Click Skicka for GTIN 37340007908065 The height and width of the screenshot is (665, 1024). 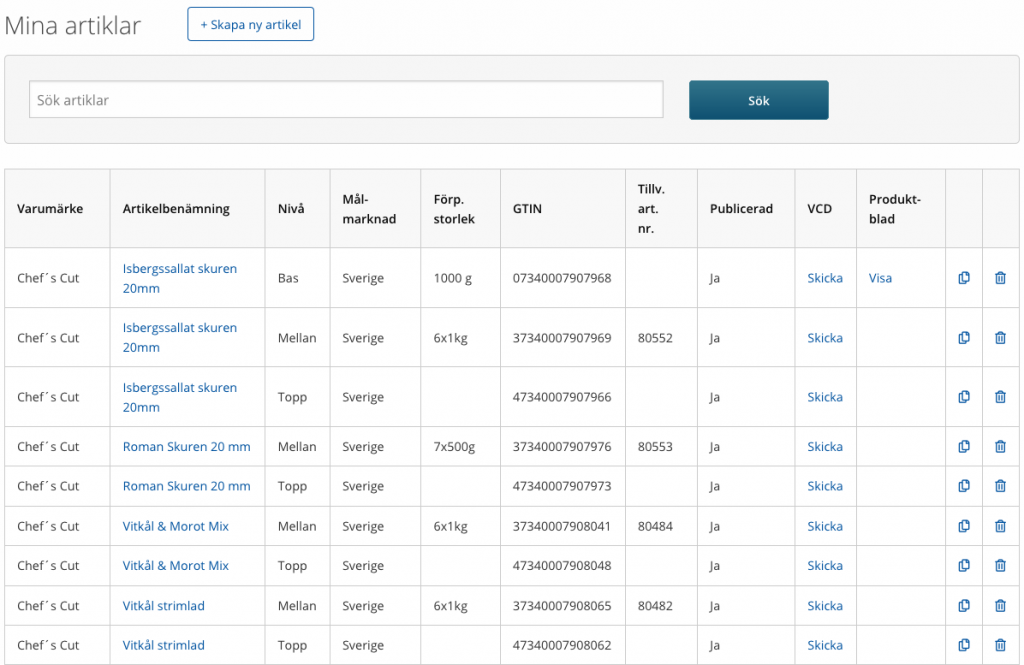pyautogui.click(x=825, y=606)
